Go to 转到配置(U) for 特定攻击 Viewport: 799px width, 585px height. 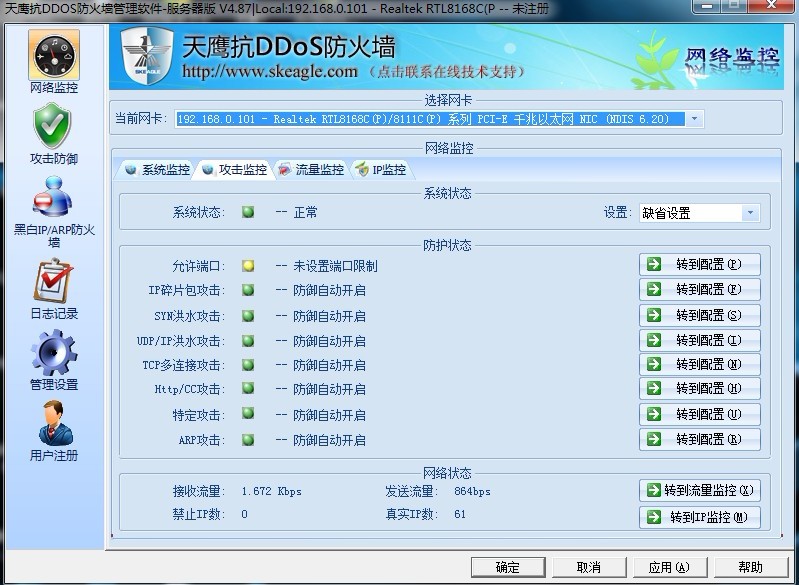700,414
